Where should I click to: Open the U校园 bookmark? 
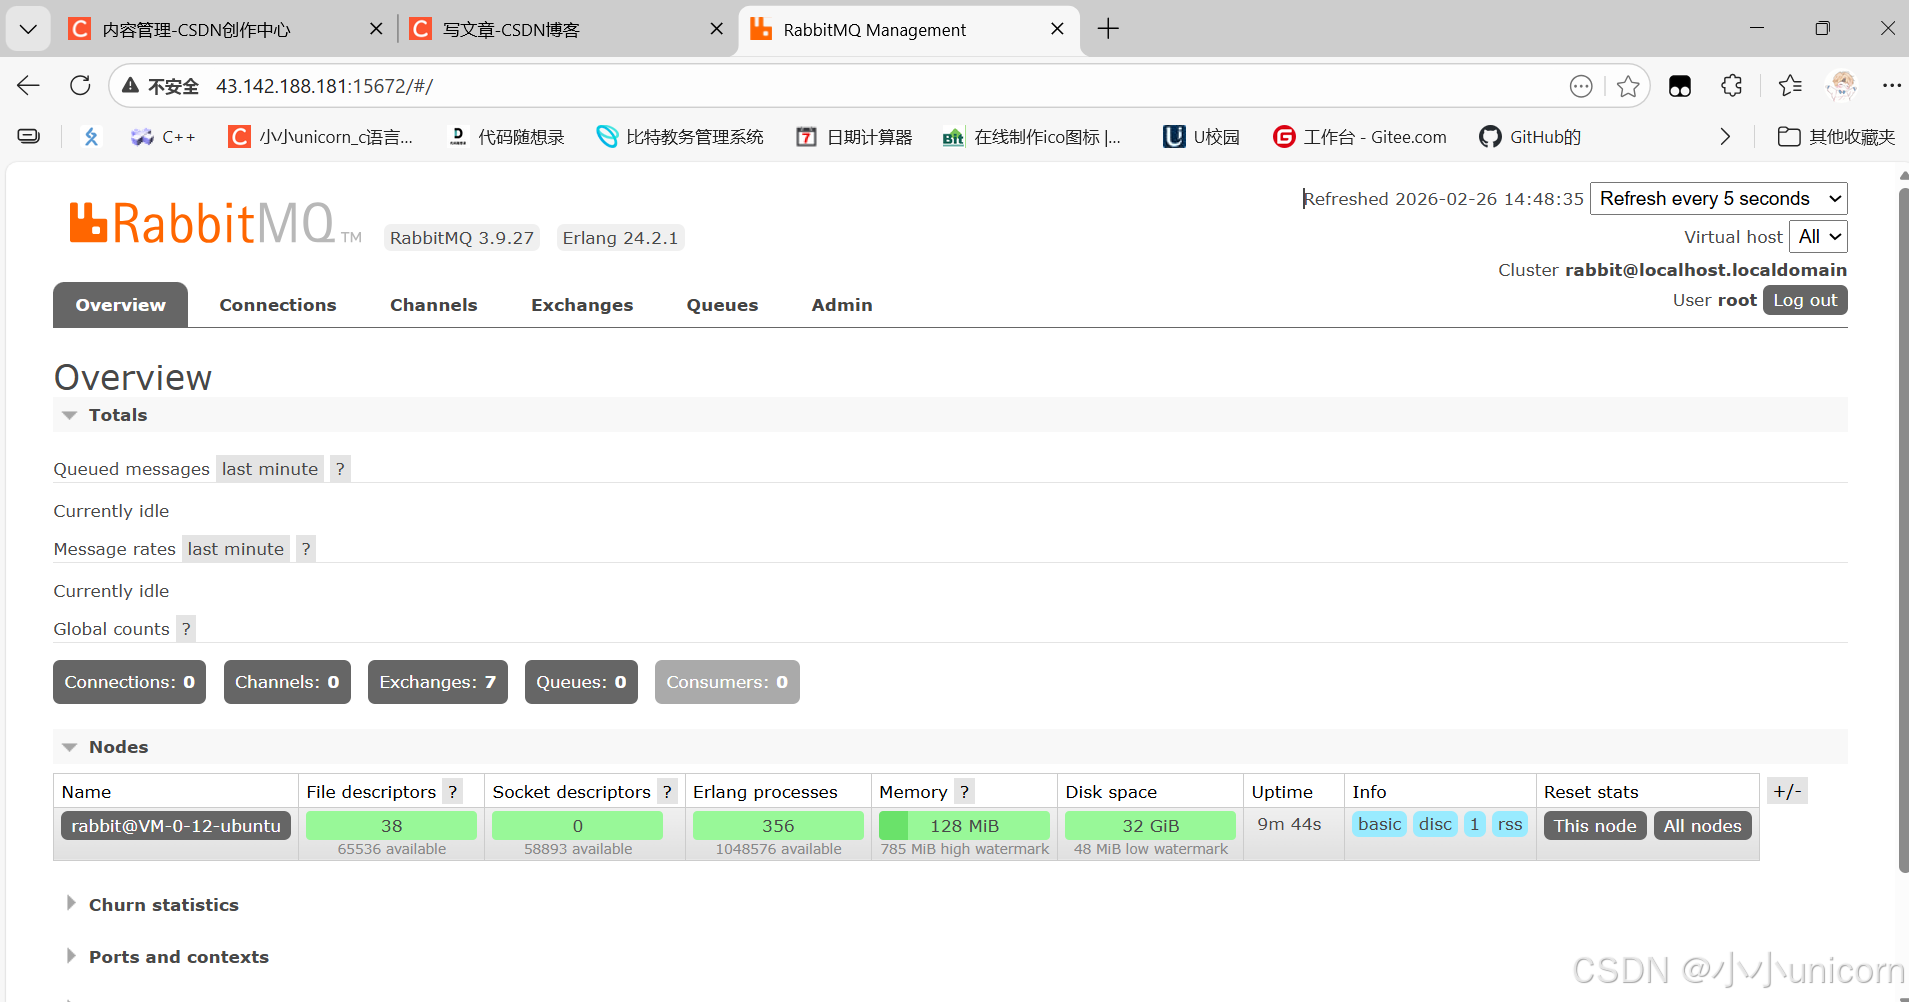1201,137
